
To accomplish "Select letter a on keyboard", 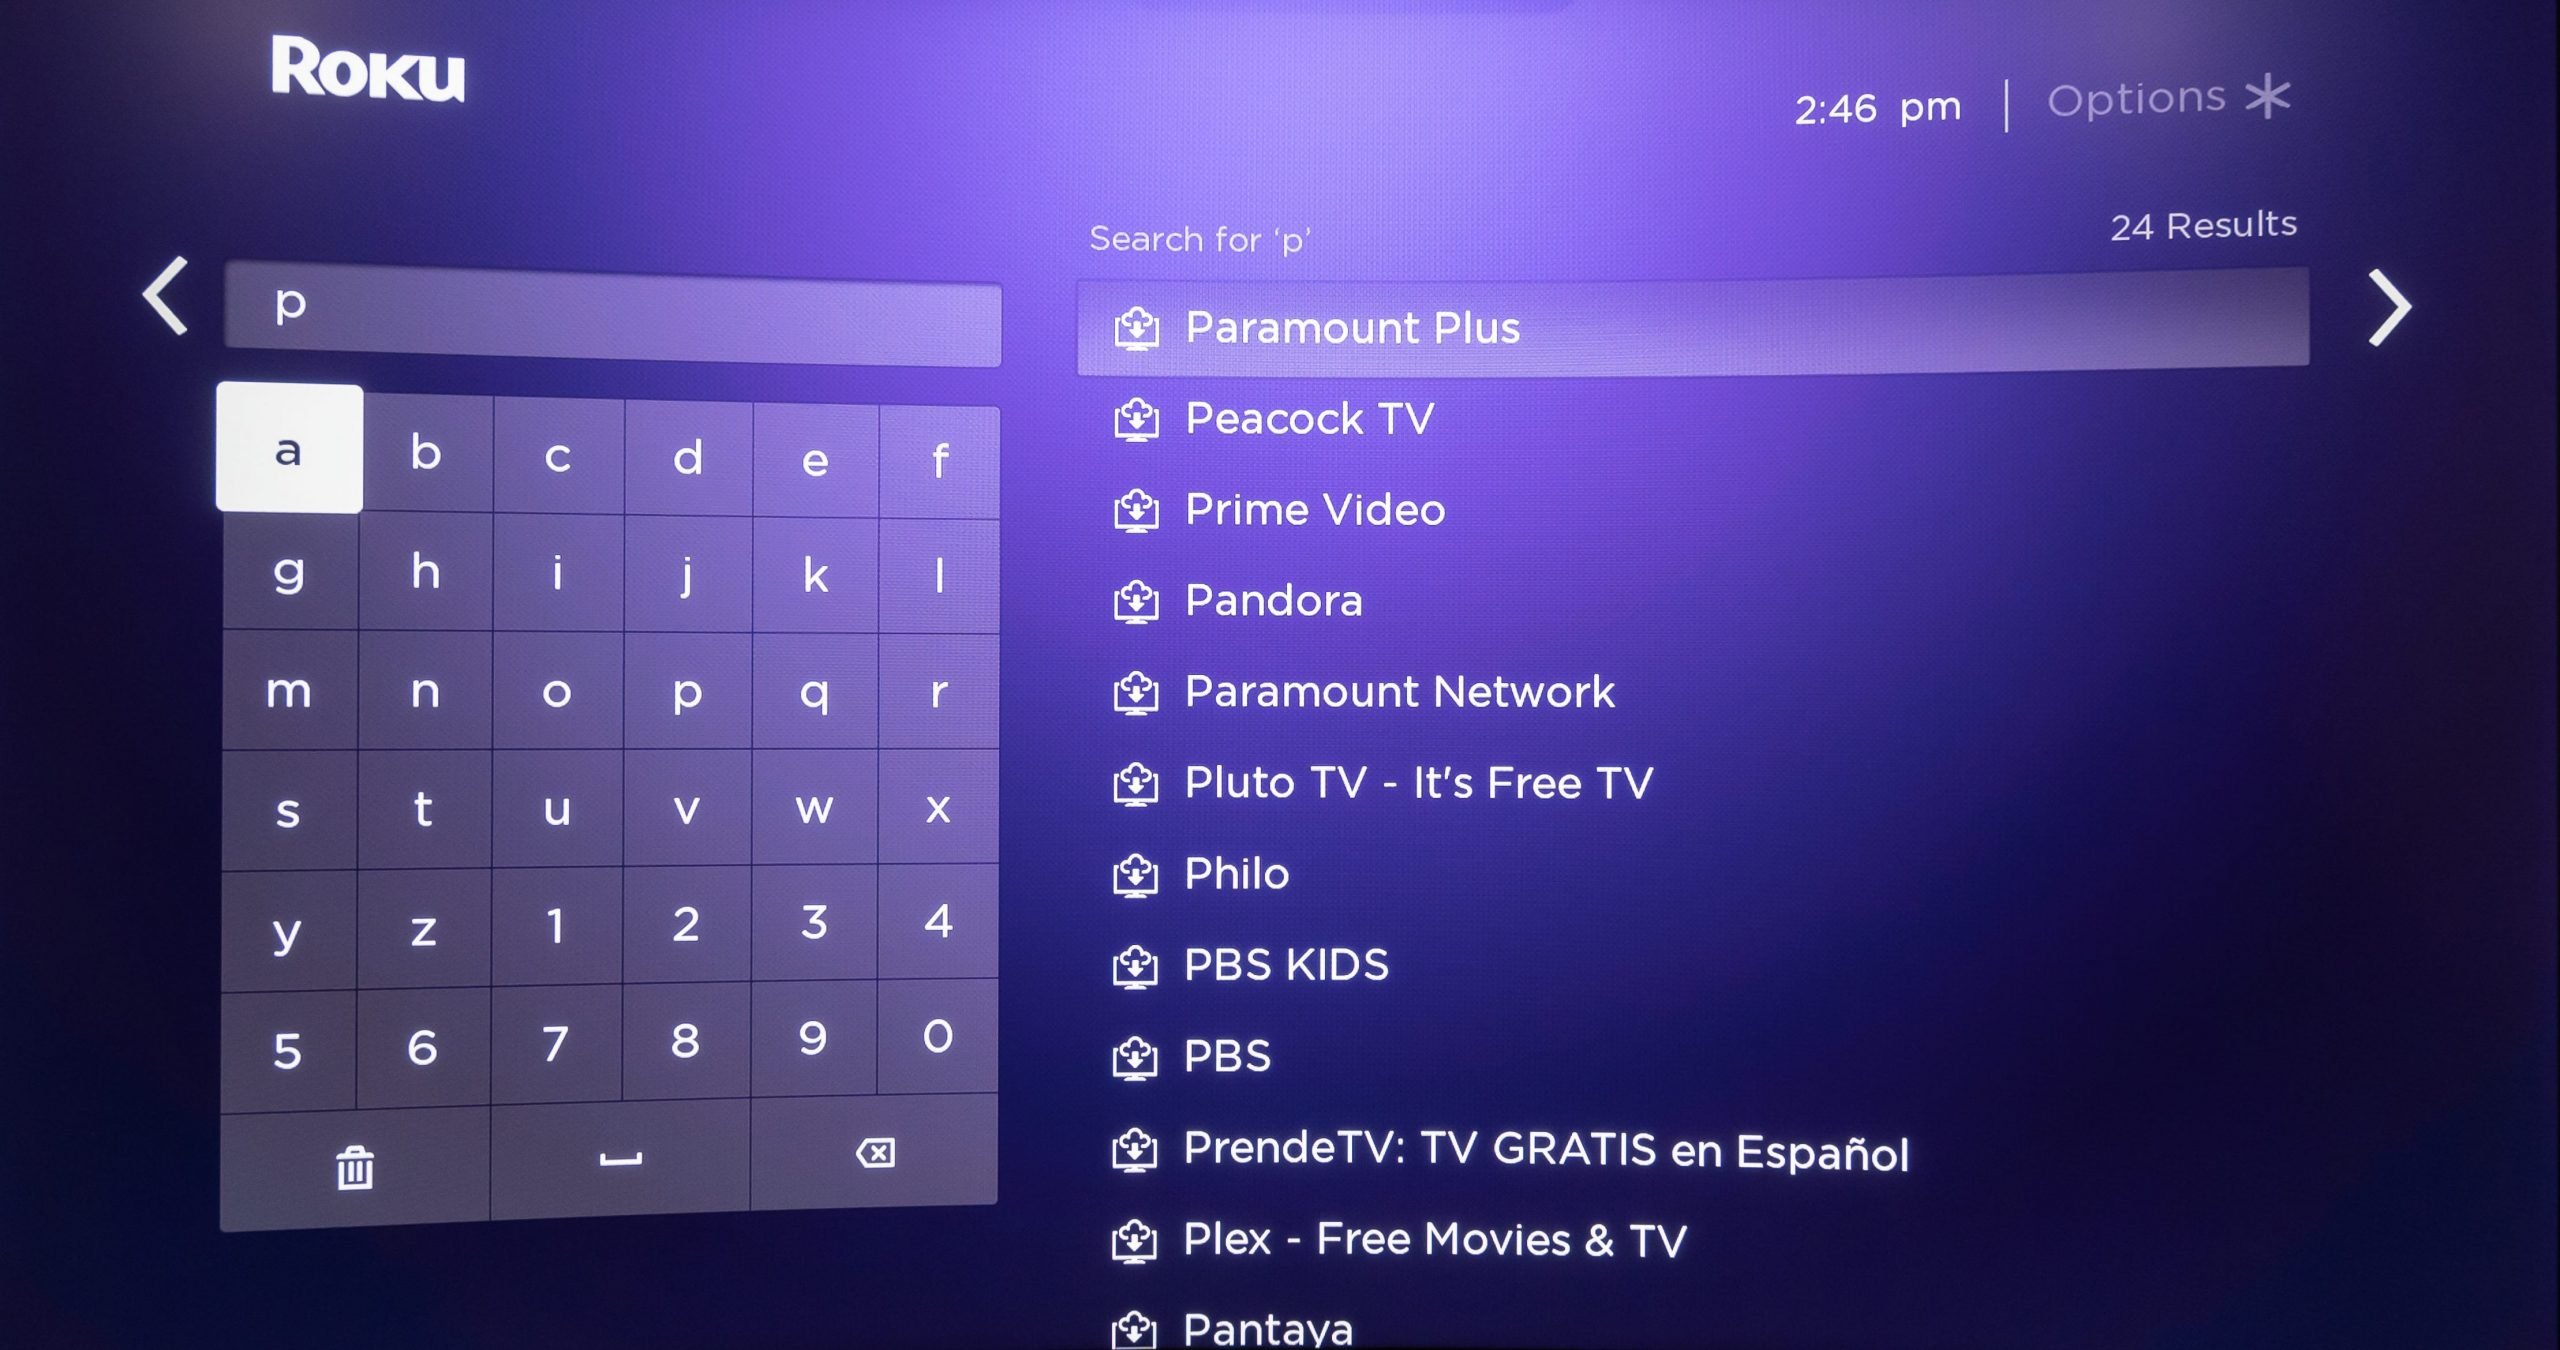I will pos(288,451).
